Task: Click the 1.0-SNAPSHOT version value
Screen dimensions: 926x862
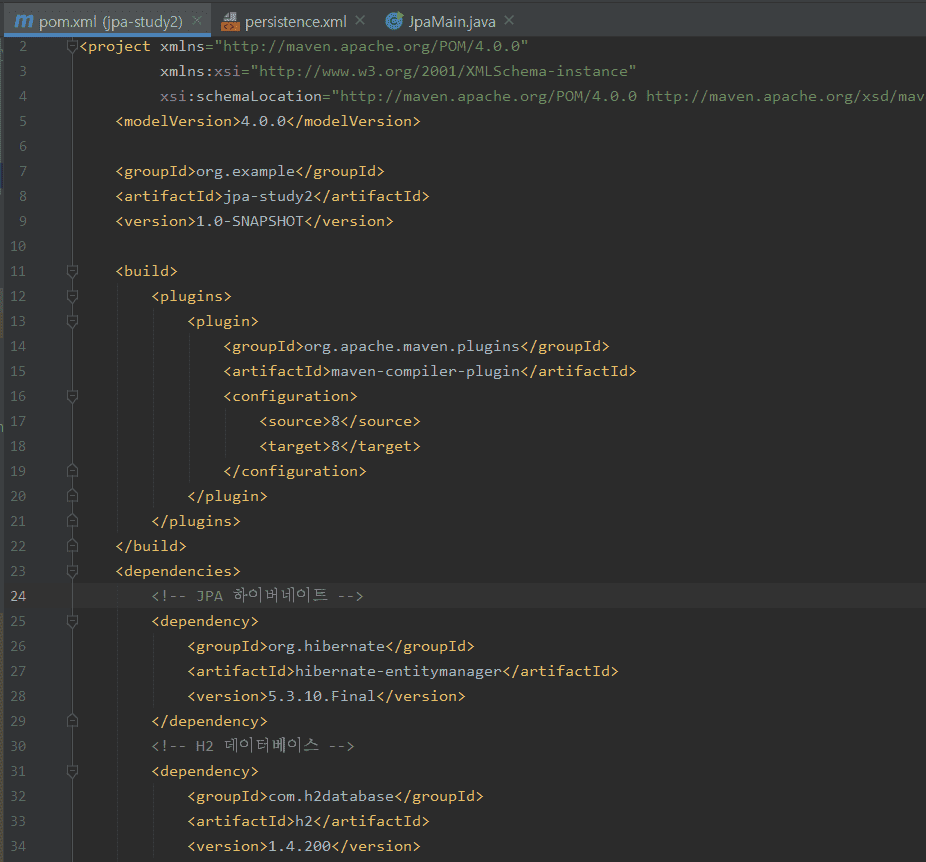Action: point(250,221)
